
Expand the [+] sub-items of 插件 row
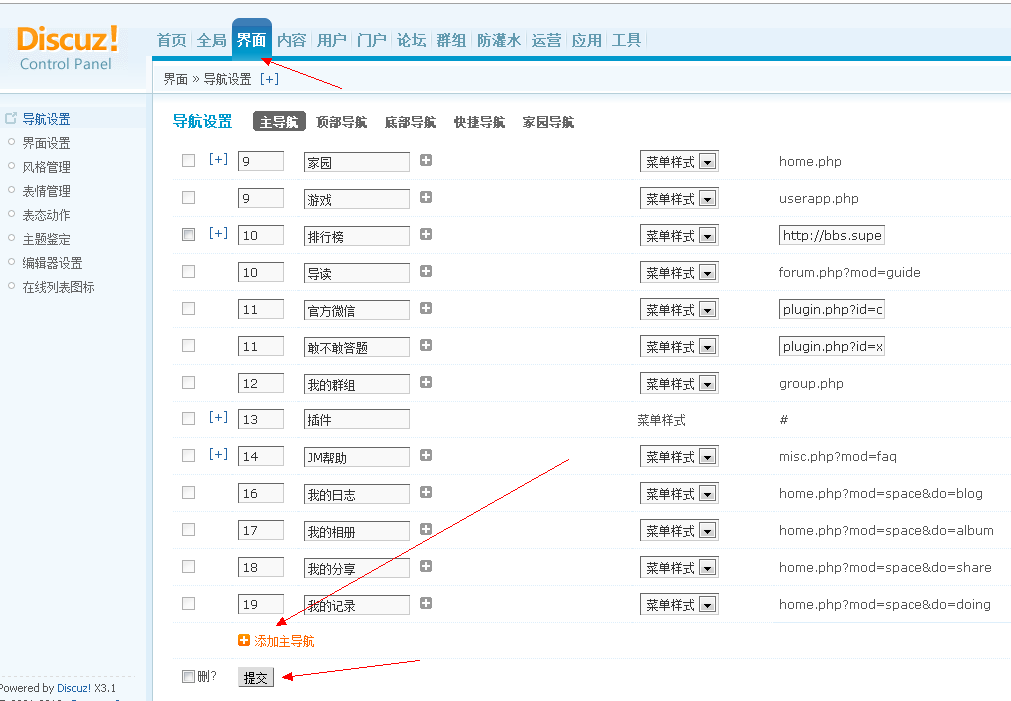218,417
